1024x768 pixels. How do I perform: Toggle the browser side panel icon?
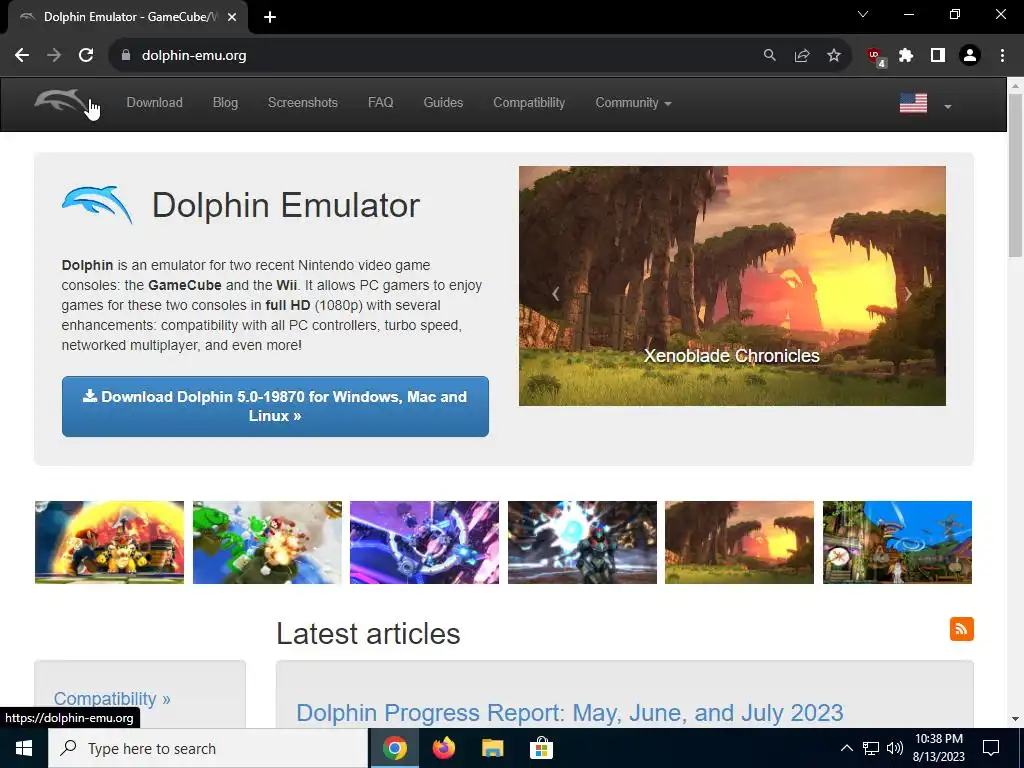pos(938,56)
